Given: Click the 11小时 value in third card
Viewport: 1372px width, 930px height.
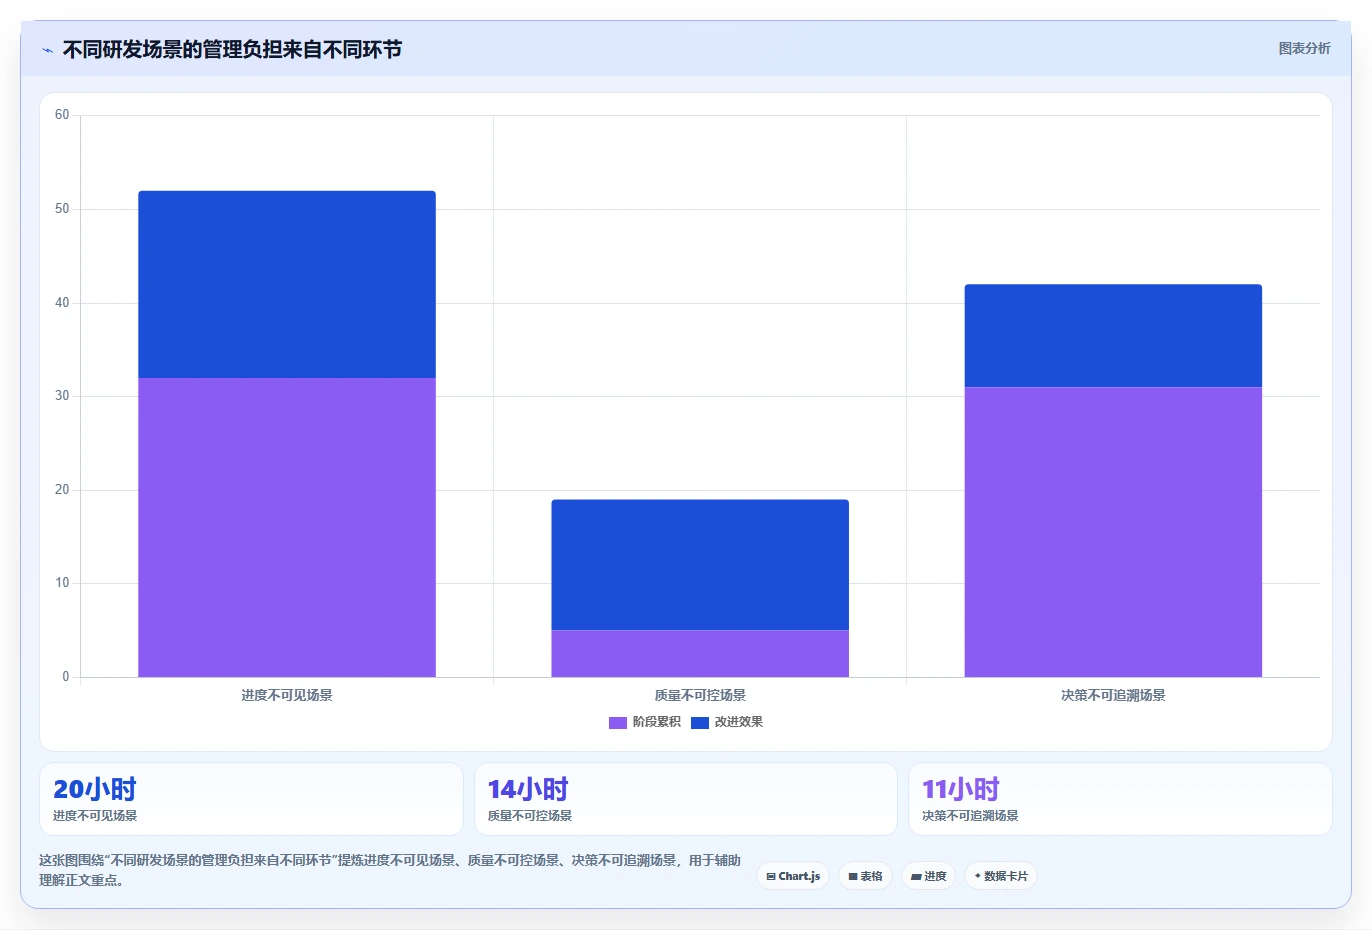Looking at the screenshot, I should tap(960, 789).
